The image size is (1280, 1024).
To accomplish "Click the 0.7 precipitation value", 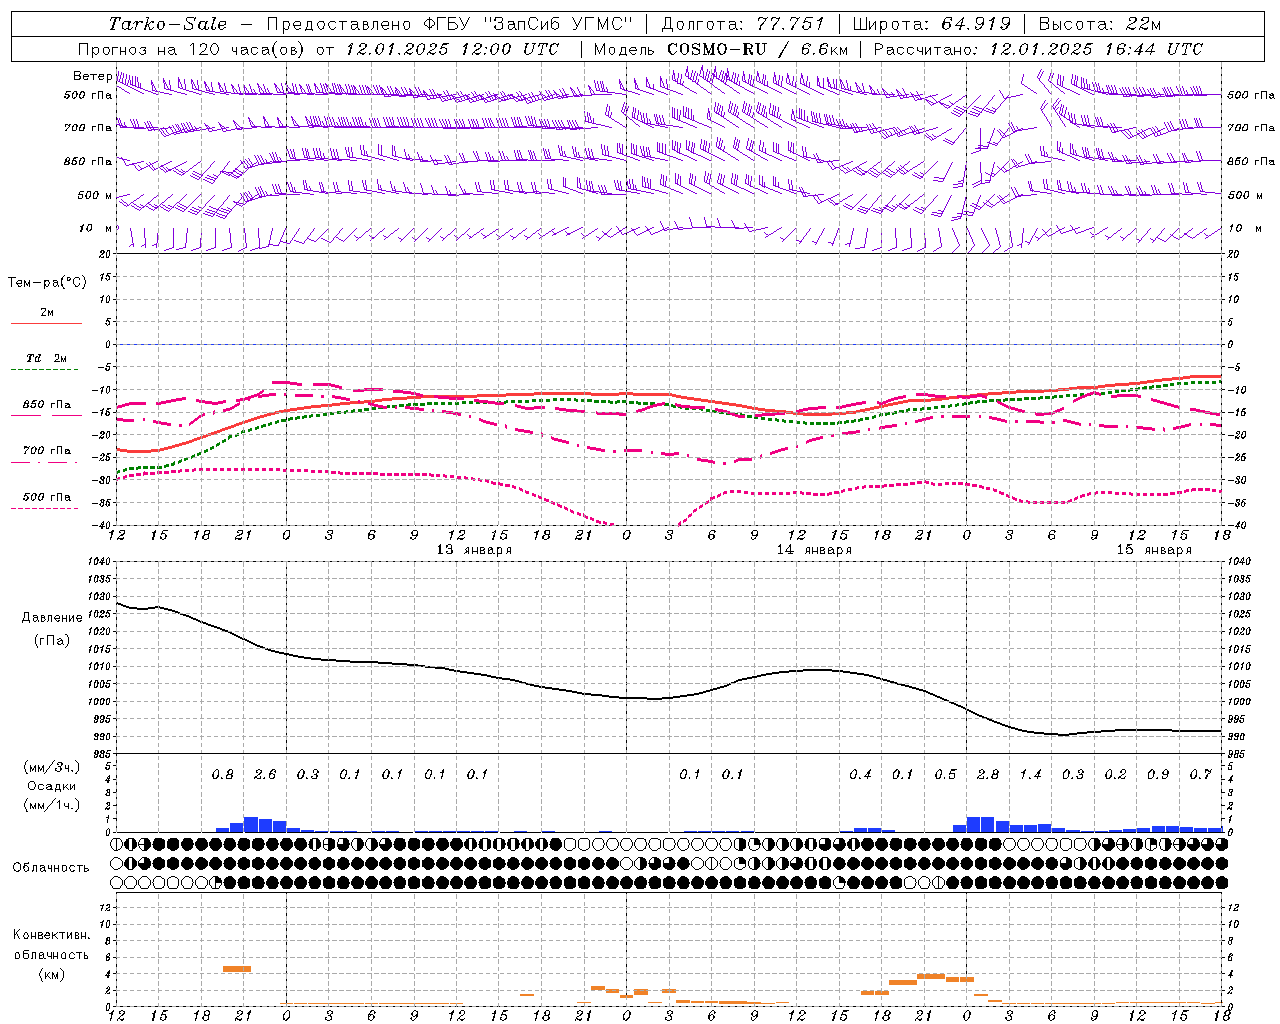I will tap(1201, 775).
